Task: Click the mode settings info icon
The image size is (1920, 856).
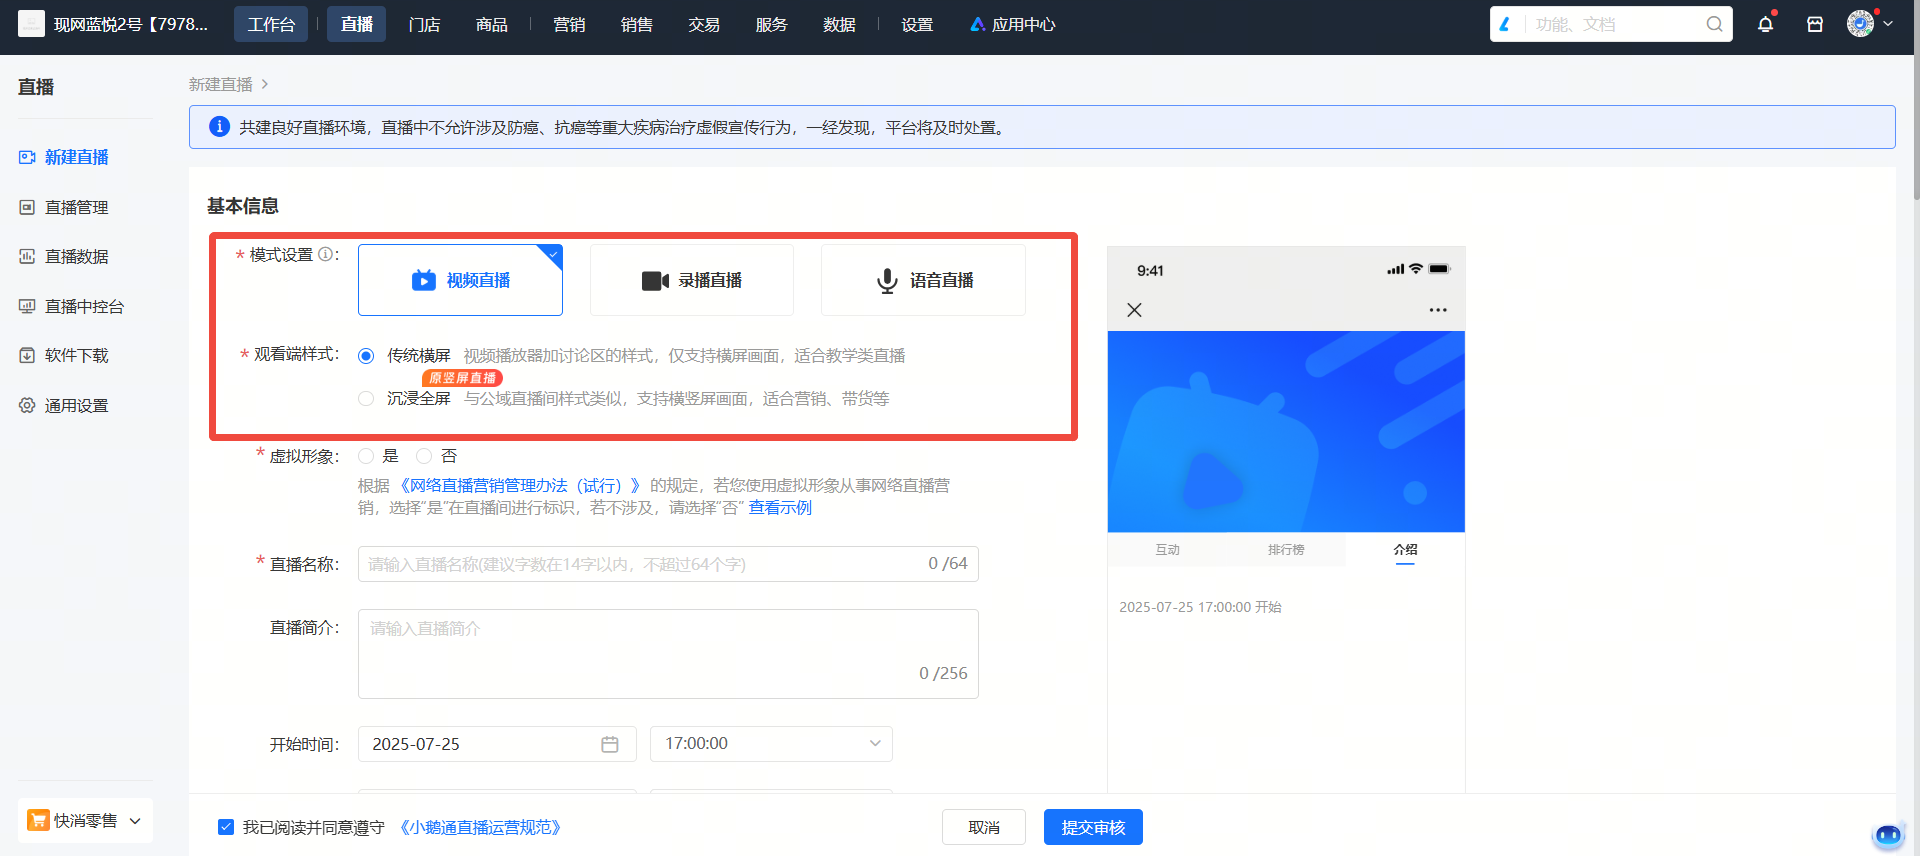Action: point(325,255)
